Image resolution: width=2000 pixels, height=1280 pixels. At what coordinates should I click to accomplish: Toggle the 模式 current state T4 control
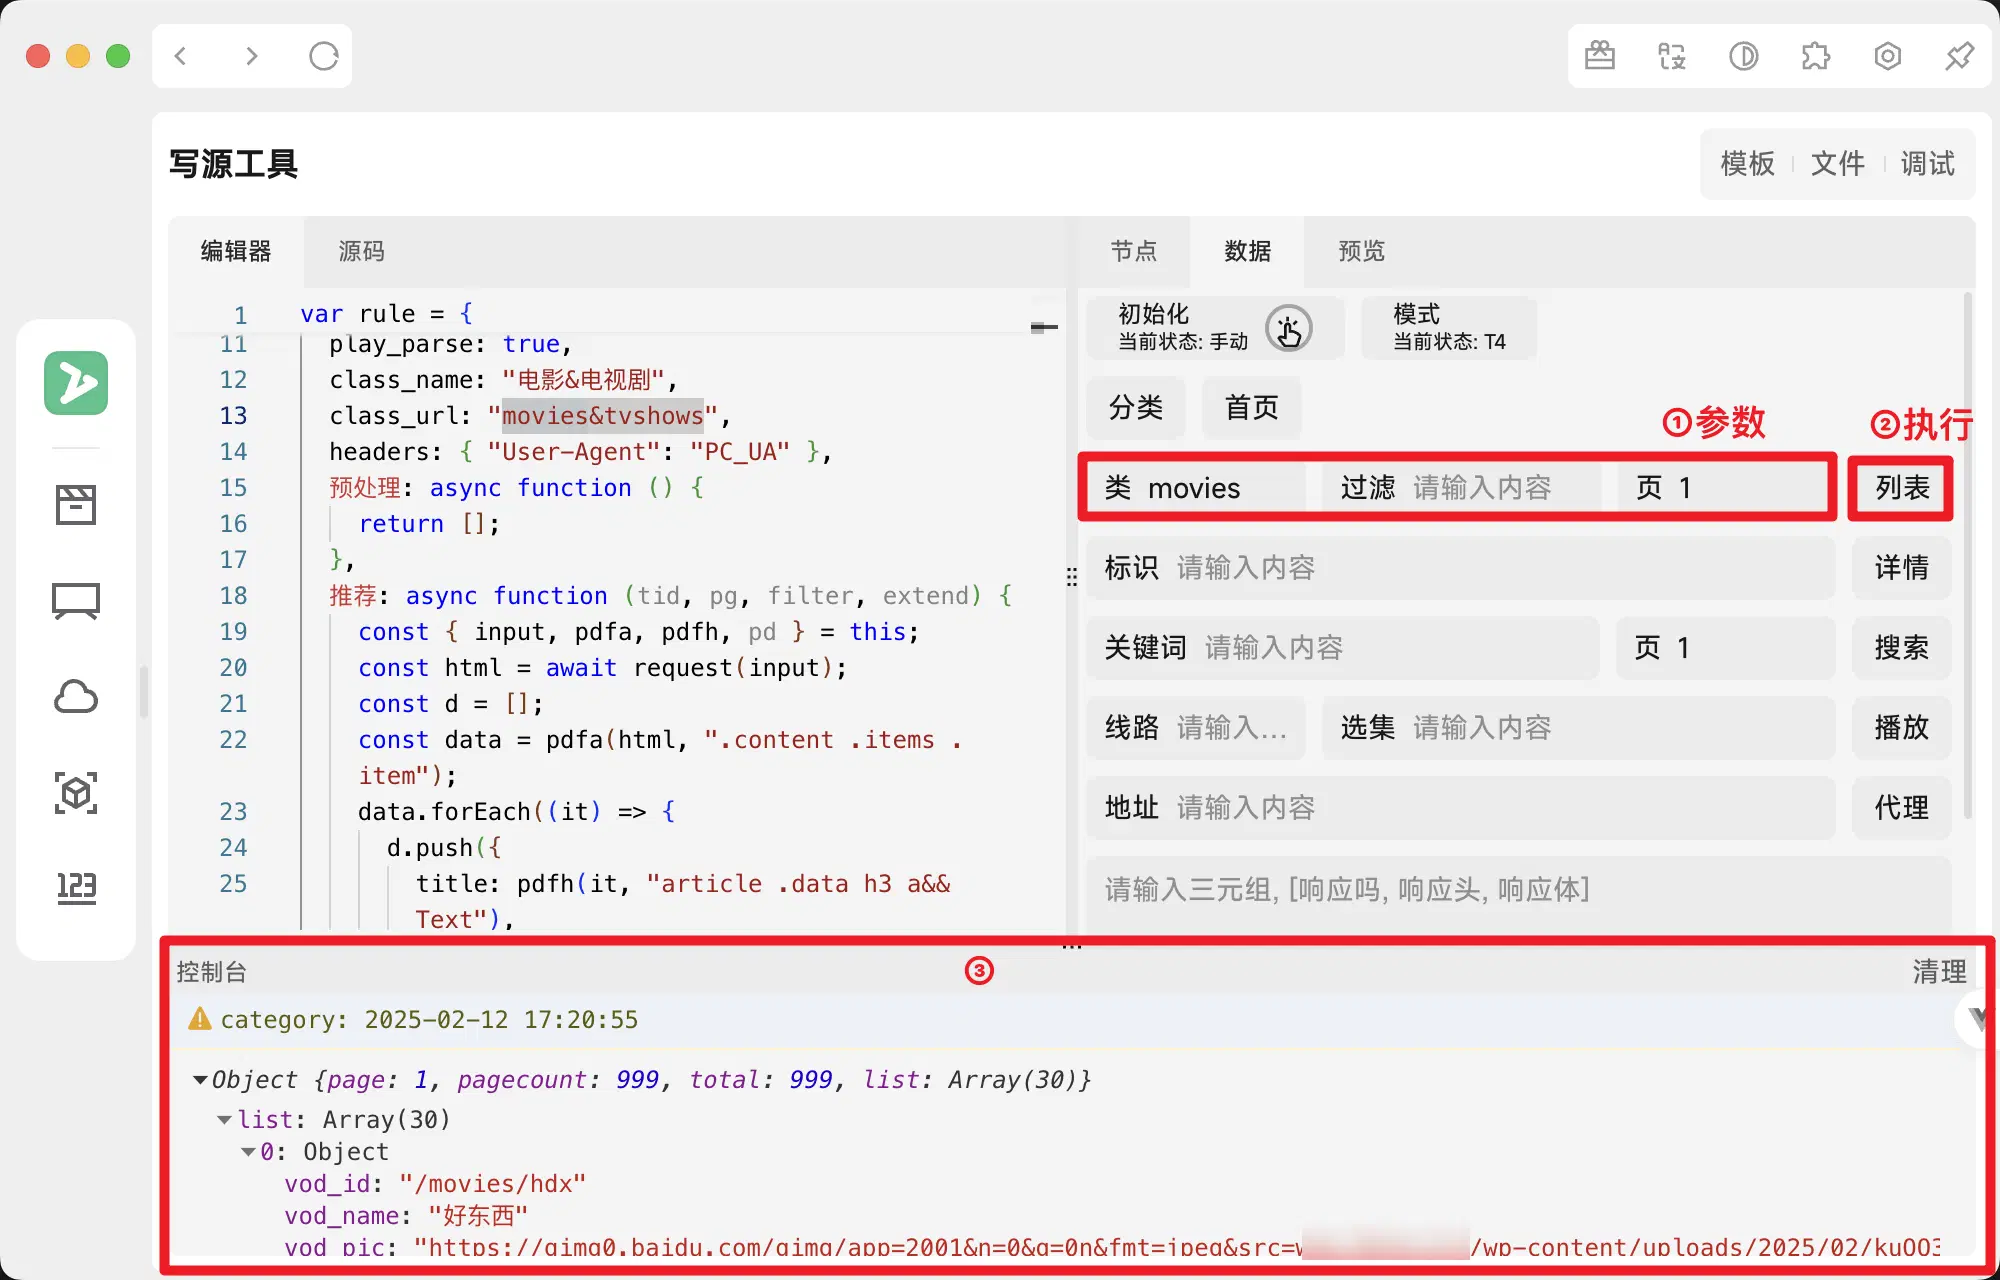[1450, 329]
